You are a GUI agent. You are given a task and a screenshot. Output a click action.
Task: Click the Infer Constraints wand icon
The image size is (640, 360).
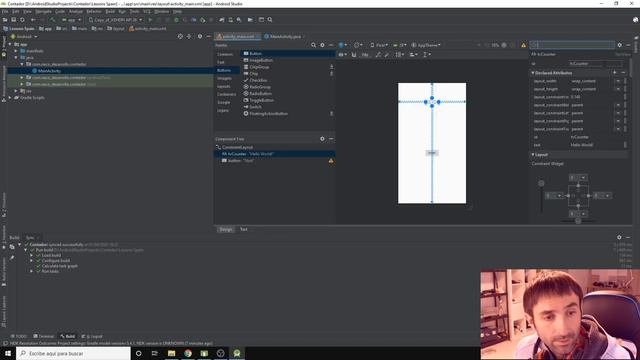click(x=387, y=55)
